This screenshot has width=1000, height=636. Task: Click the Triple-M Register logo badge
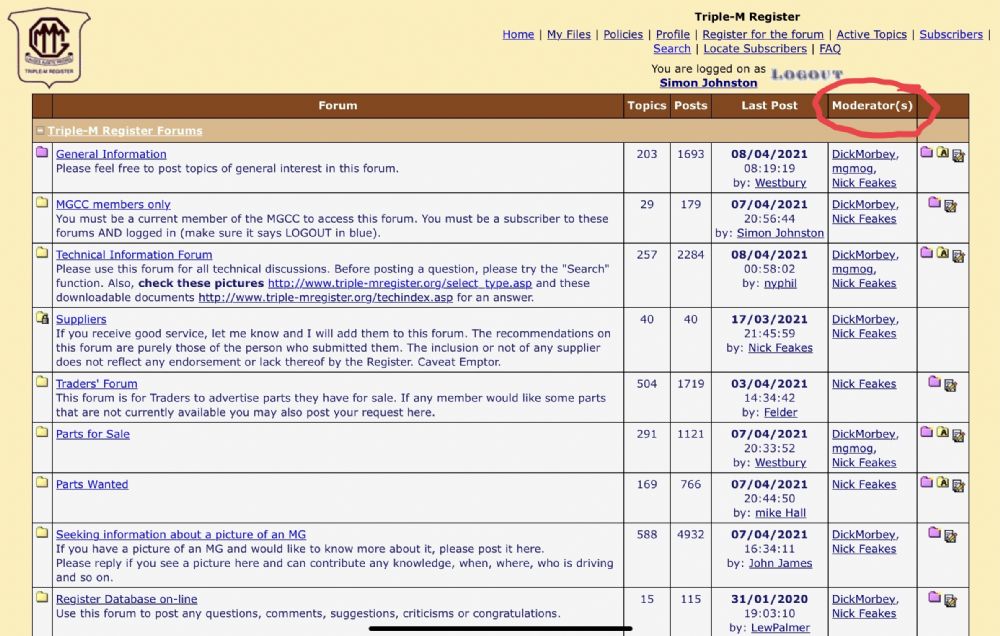[x=49, y=47]
